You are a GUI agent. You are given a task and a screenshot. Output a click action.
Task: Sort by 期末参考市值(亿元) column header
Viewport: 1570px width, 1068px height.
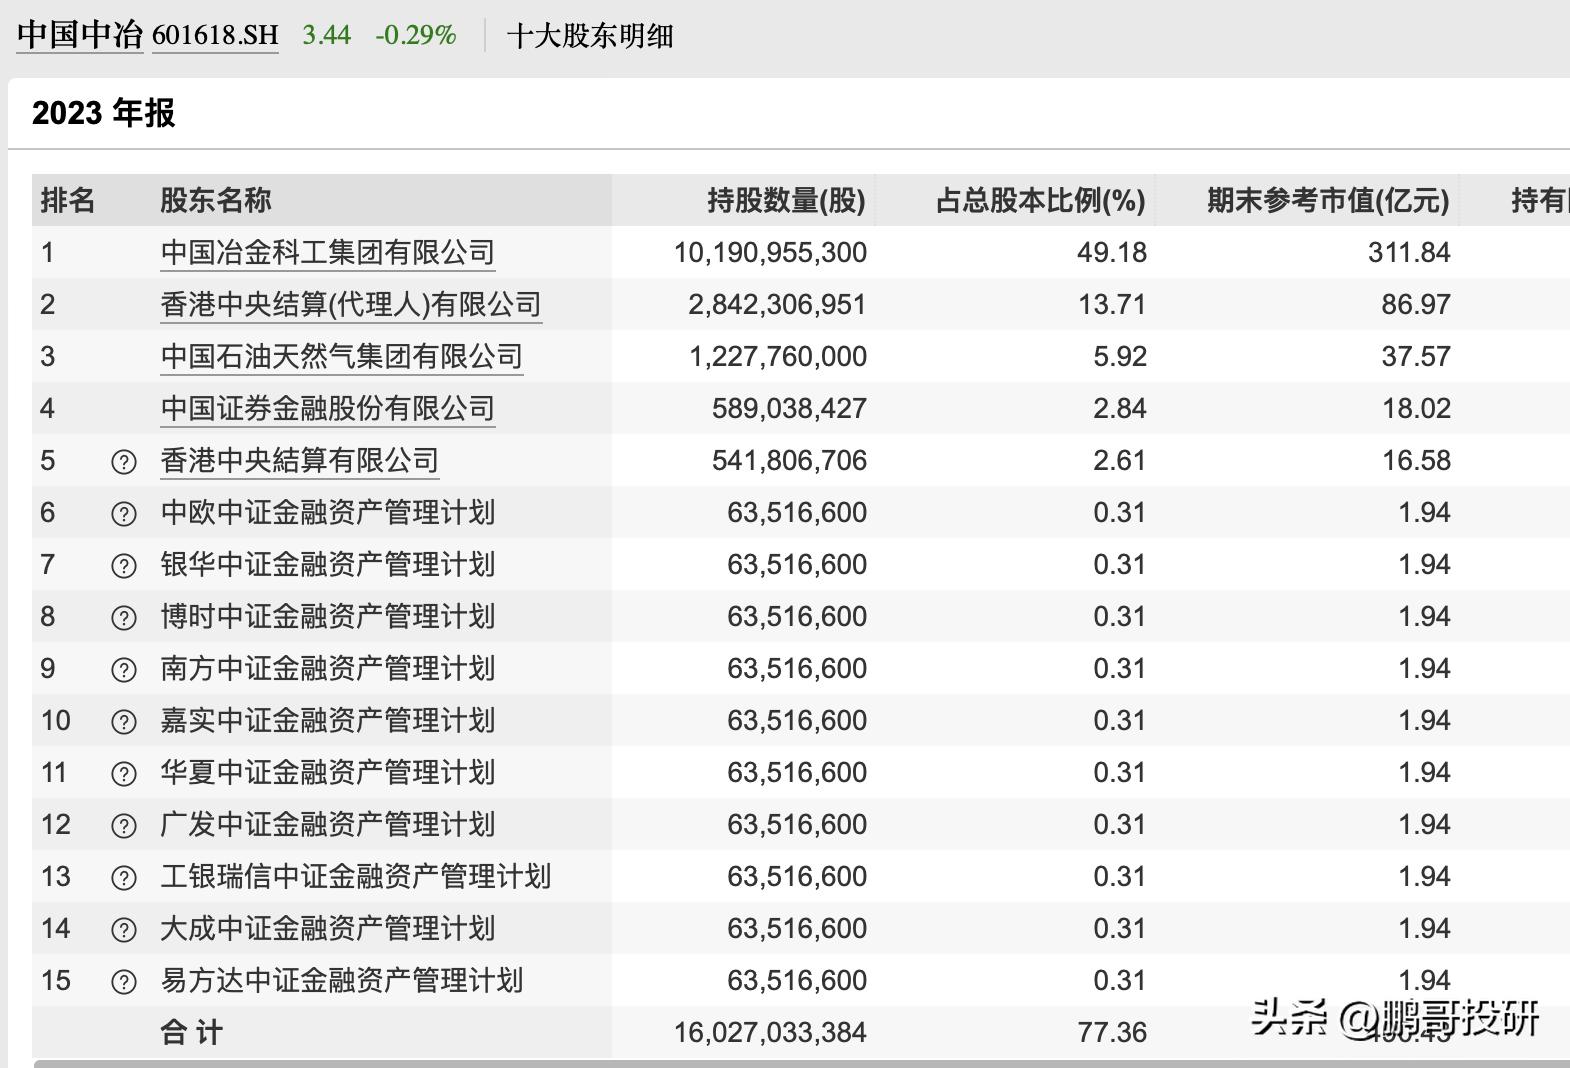[1328, 200]
